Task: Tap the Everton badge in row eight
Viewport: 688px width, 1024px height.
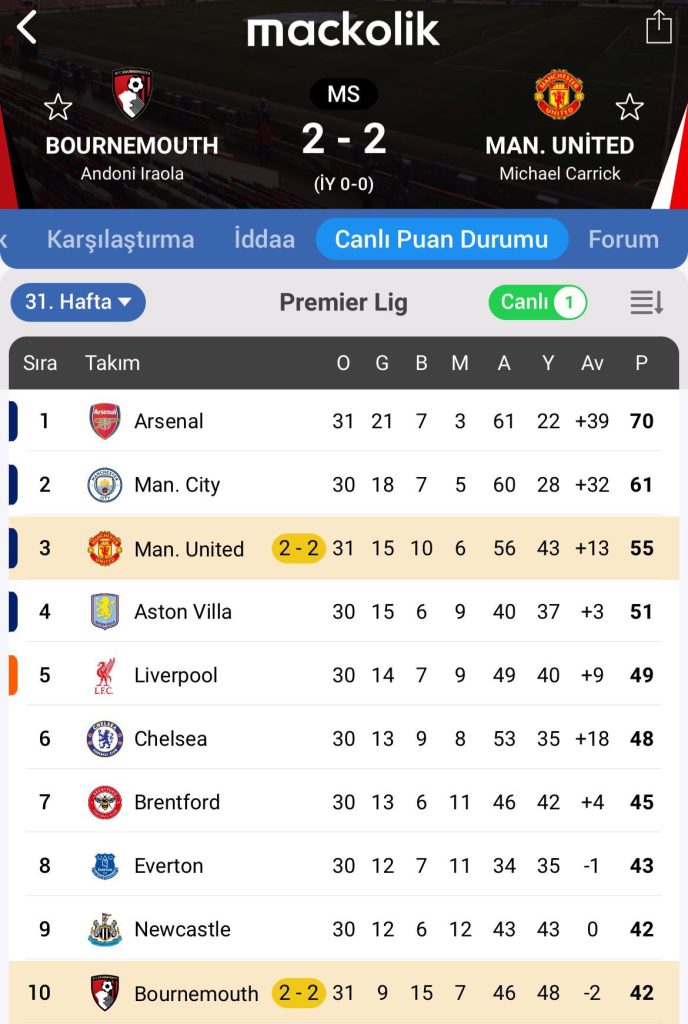Action: pyautogui.click(x=104, y=866)
